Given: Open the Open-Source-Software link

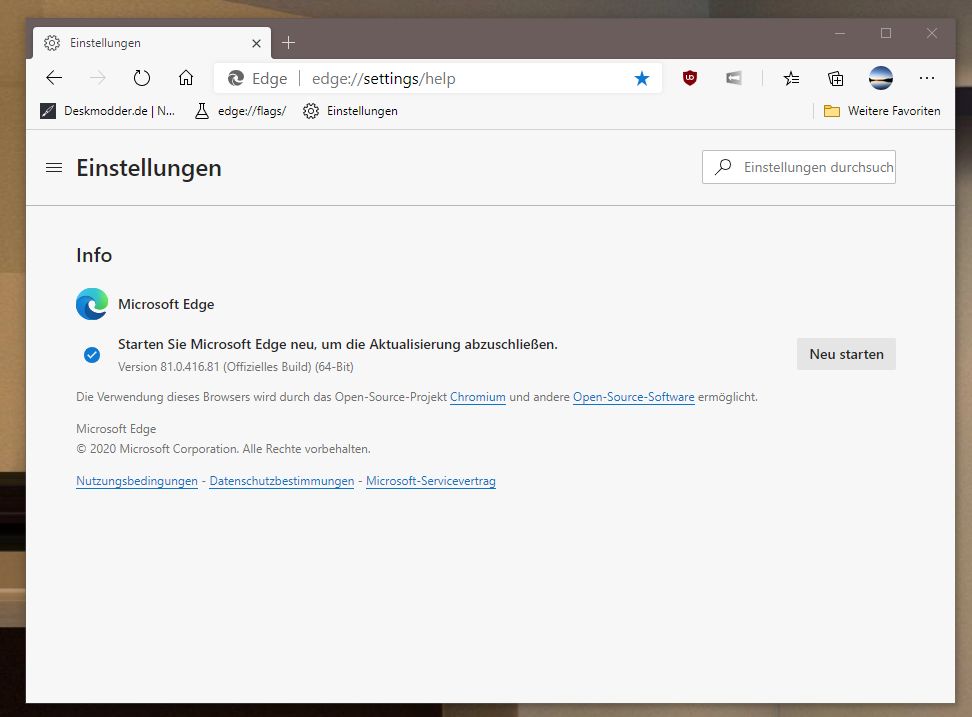Looking at the screenshot, I should tap(634, 397).
